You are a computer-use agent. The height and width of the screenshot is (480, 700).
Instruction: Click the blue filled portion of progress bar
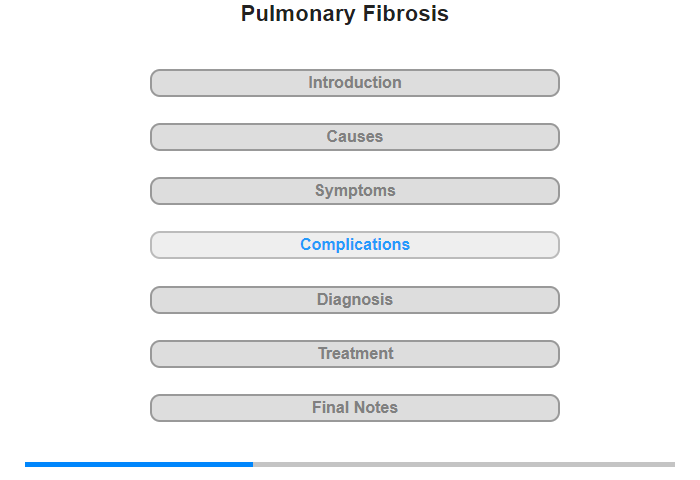pyautogui.click(x=139, y=464)
